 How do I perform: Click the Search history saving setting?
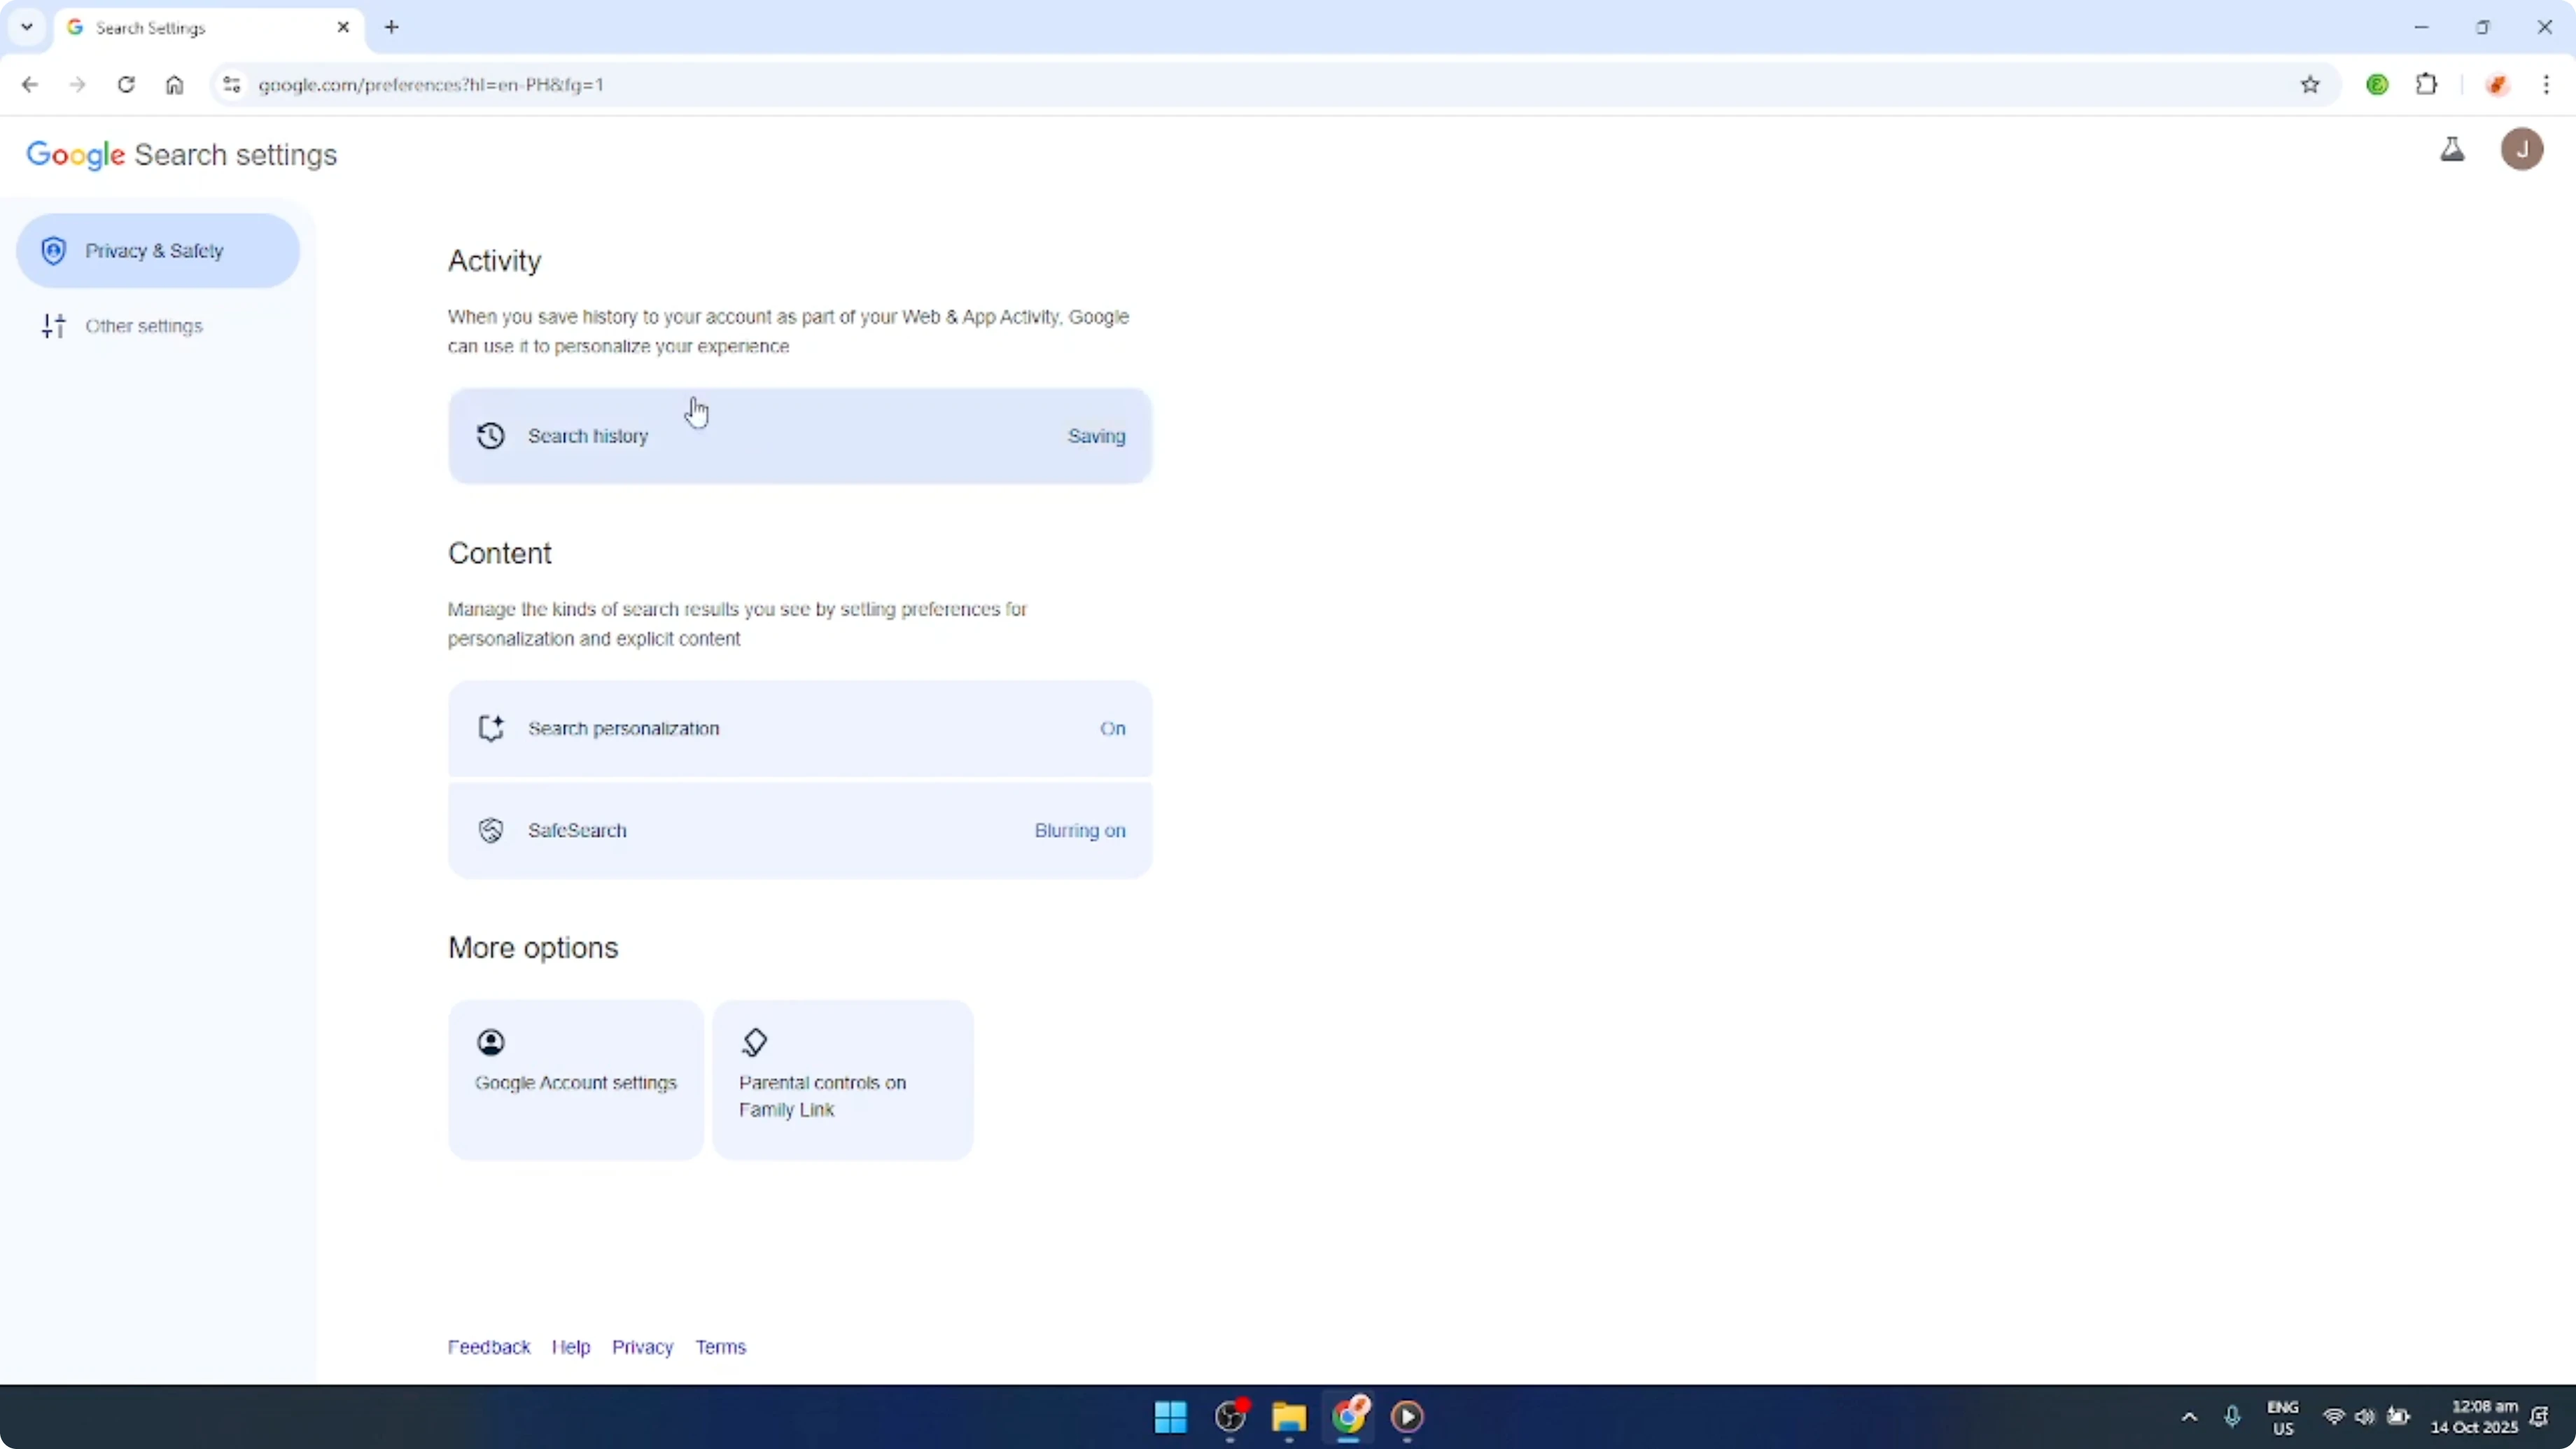coord(799,436)
